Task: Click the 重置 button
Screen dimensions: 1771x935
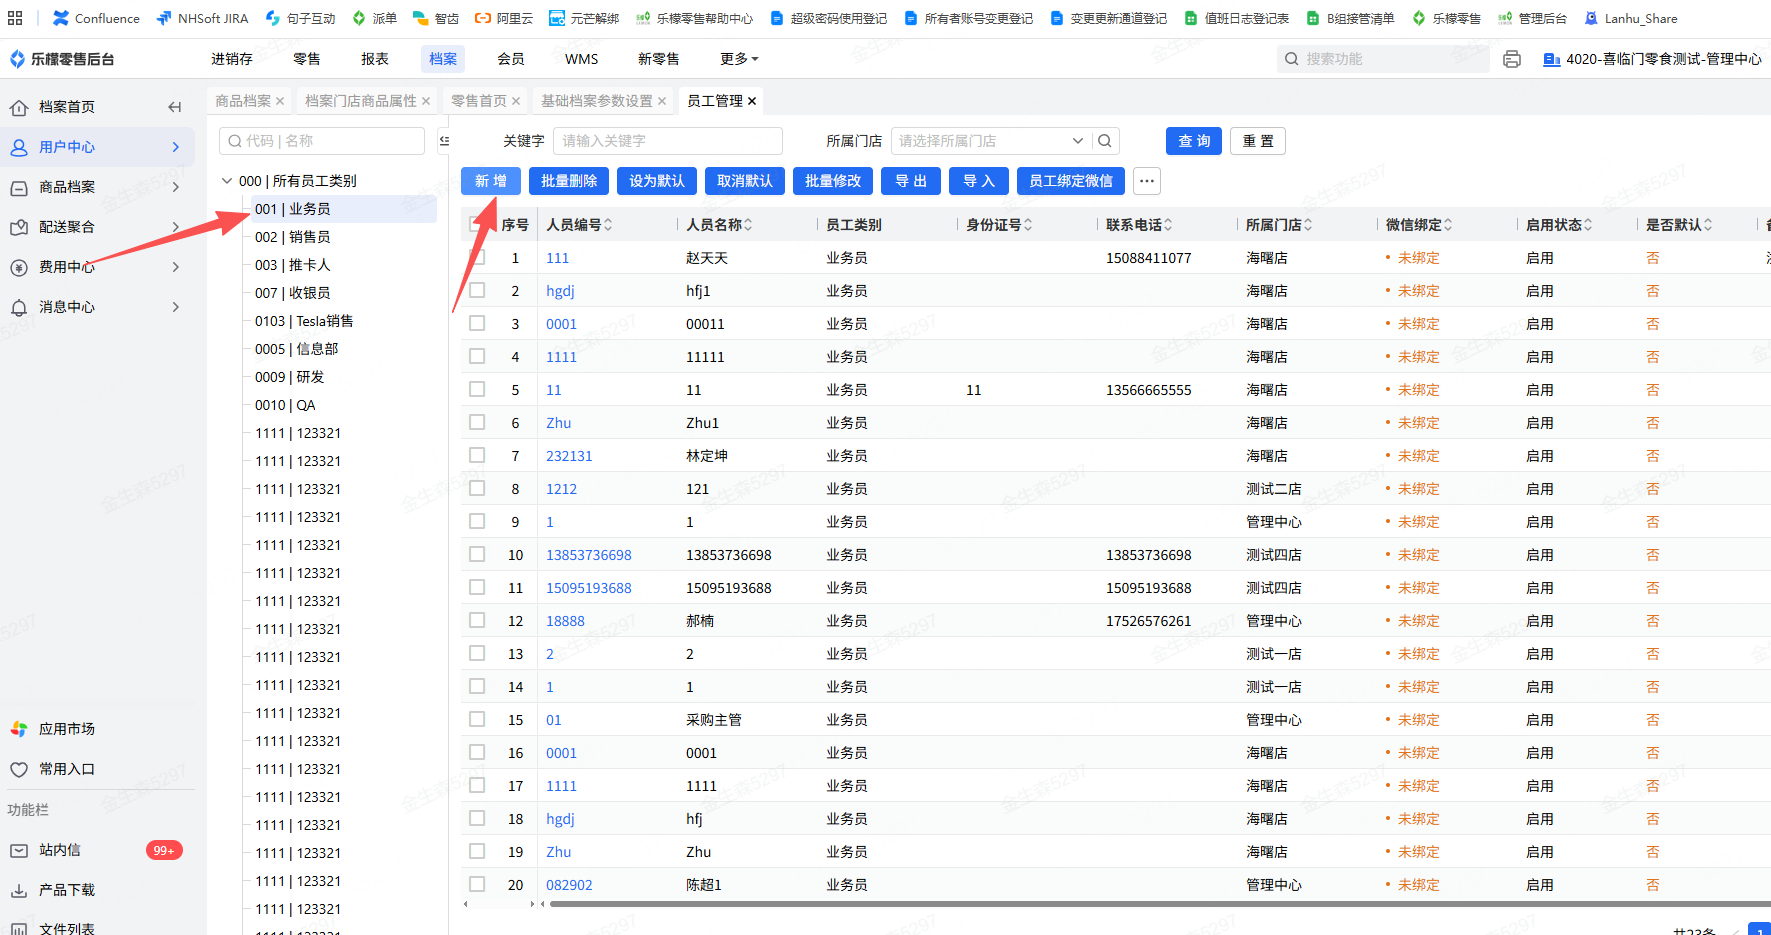Action: 1258,141
